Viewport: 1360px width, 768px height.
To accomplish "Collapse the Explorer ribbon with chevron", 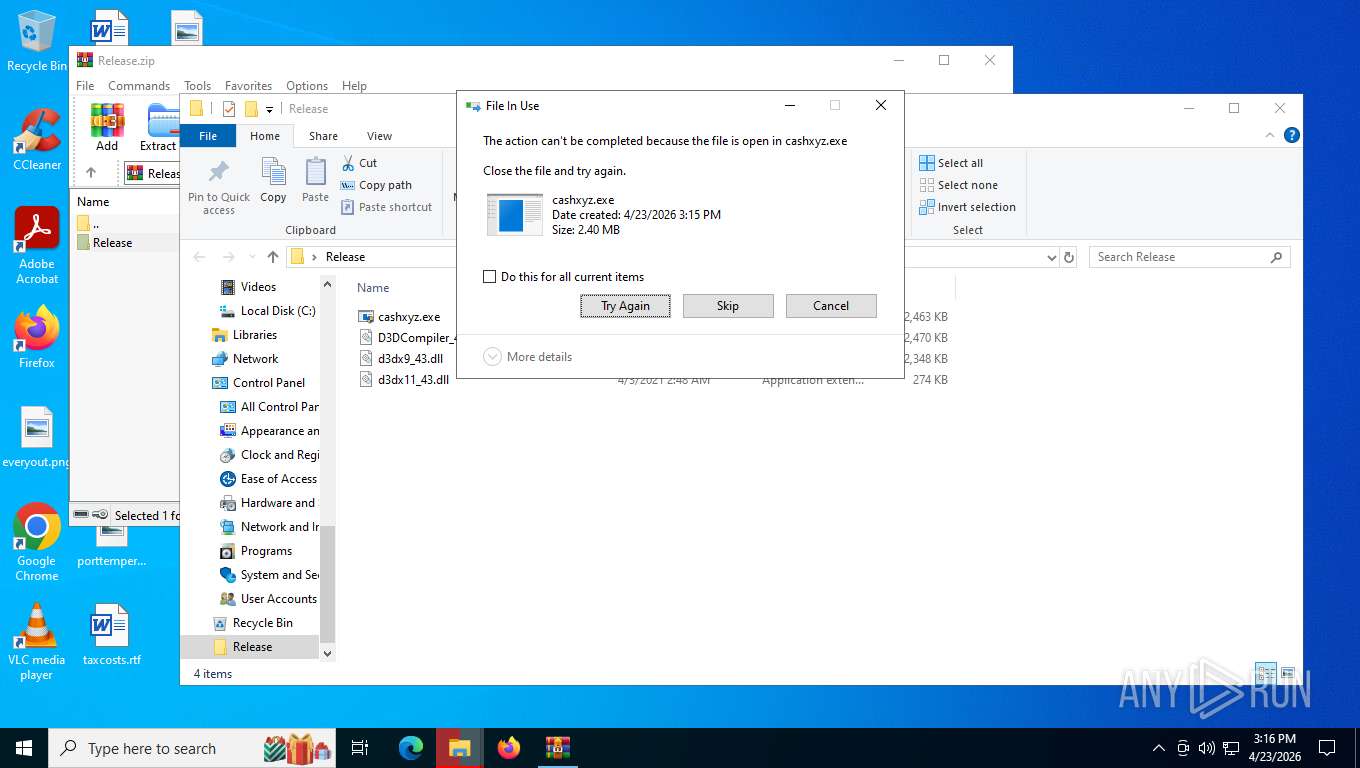I will pos(1271,135).
